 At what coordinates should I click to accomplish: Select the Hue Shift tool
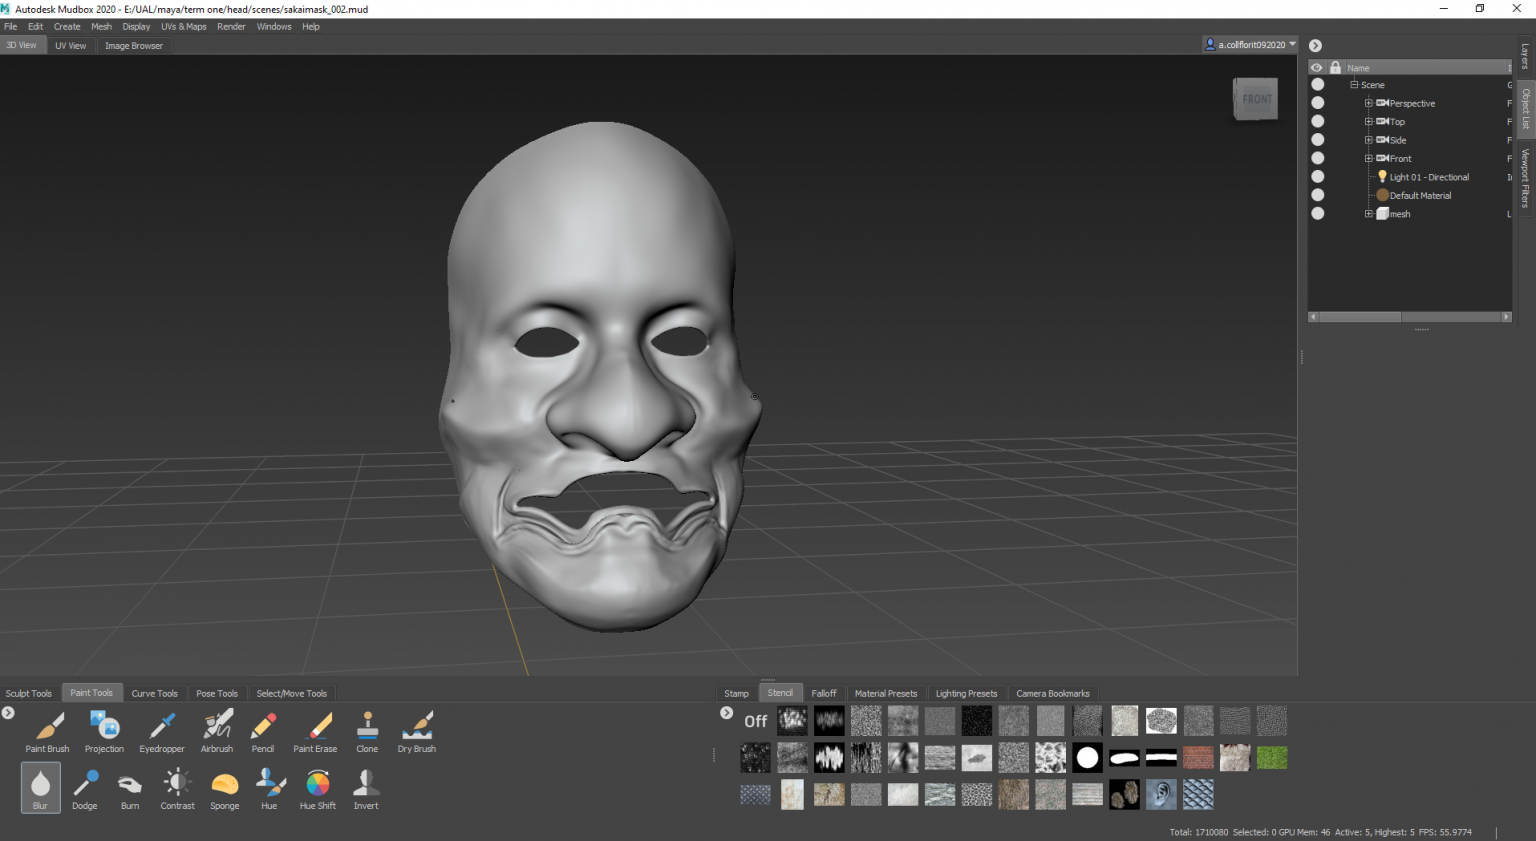pyautogui.click(x=317, y=789)
